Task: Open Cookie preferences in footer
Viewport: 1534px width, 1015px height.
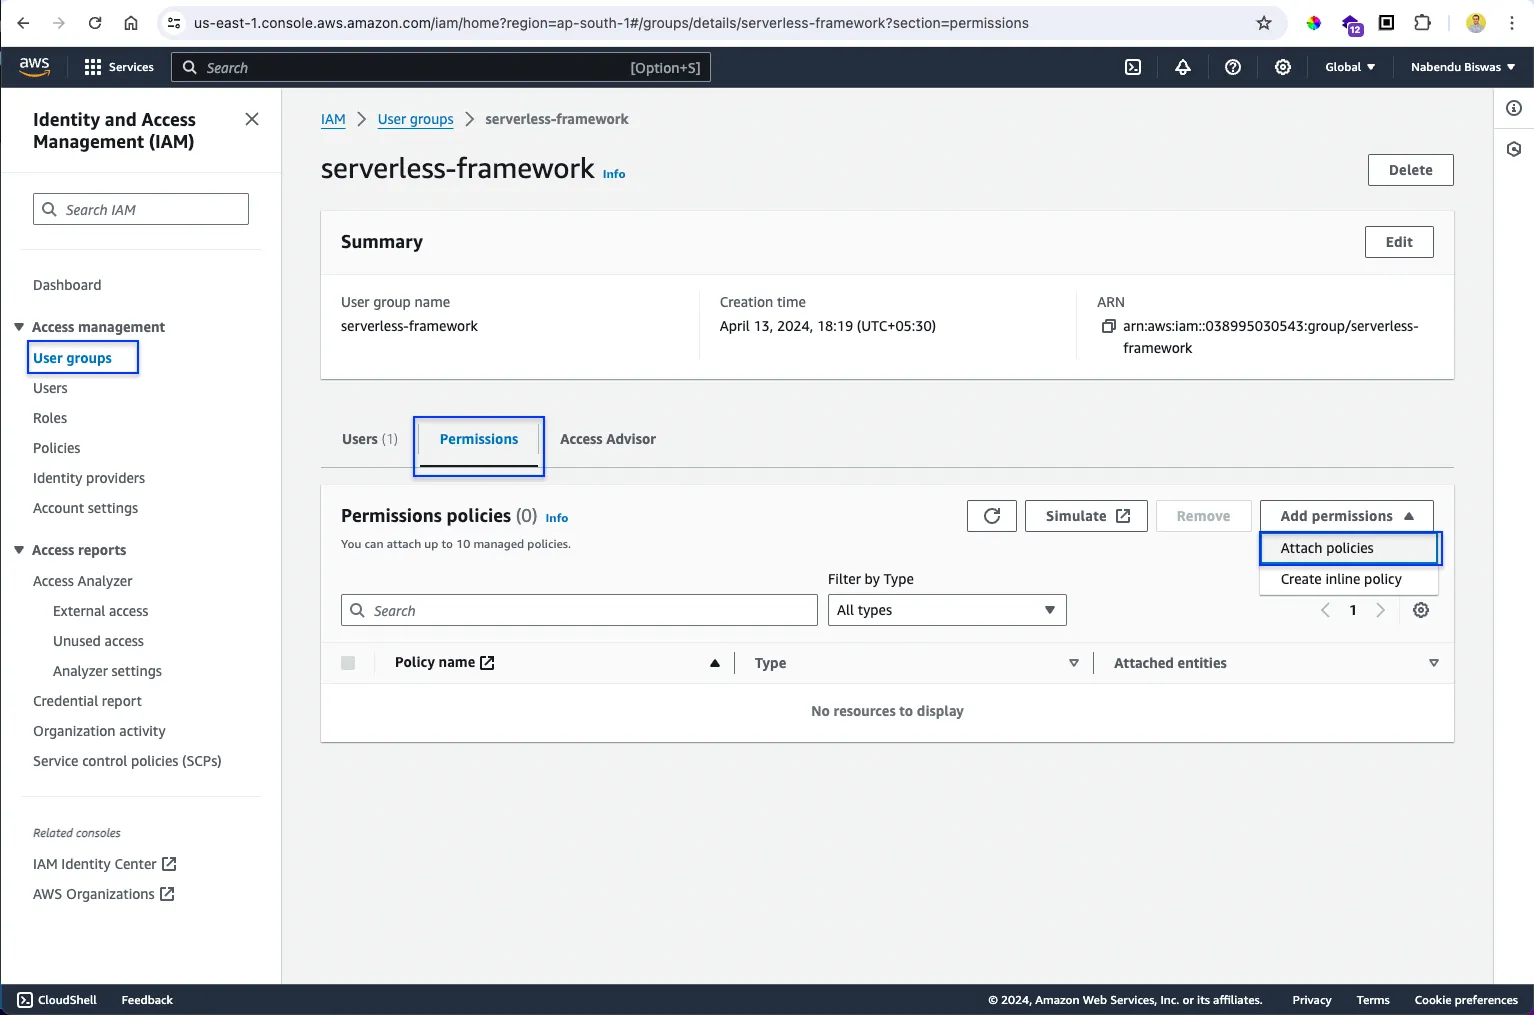Action: tap(1466, 1000)
